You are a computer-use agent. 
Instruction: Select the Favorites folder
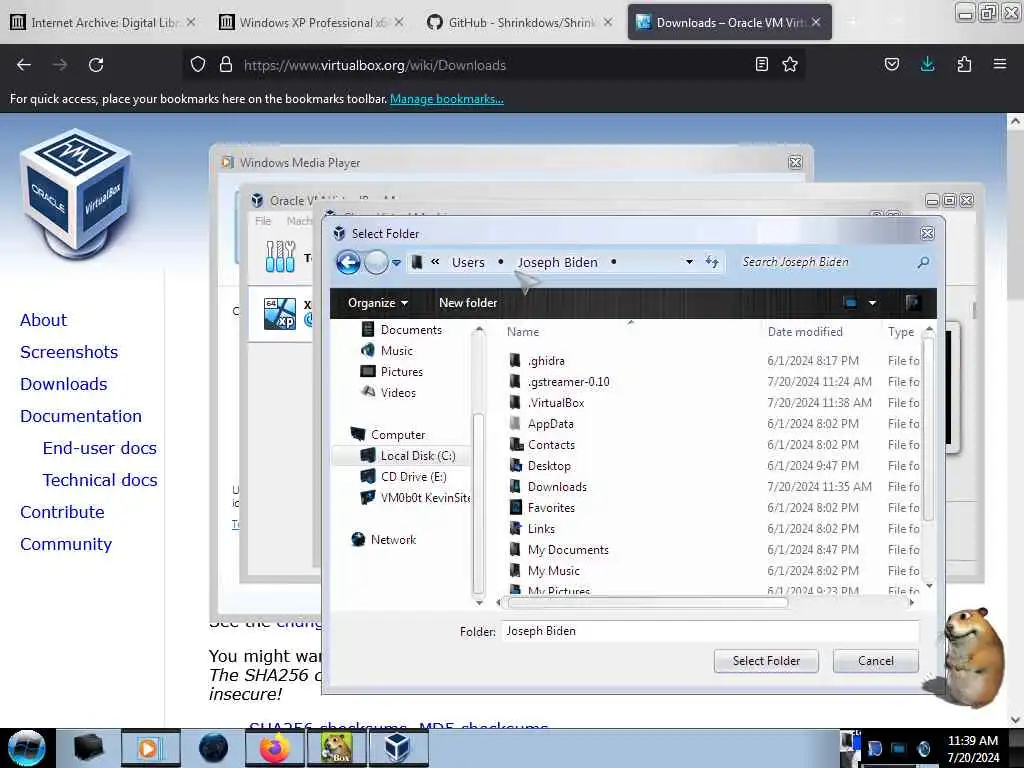click(551, 507)
